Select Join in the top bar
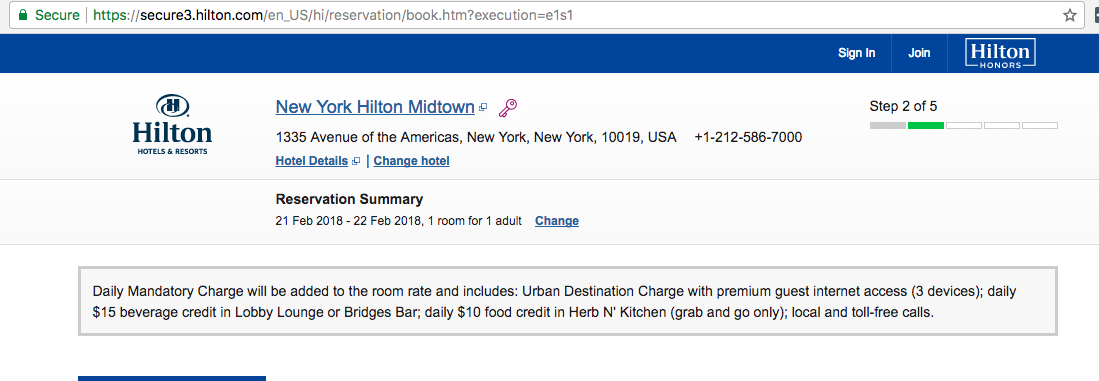1099x381 pixels. (x=919, y=53)
